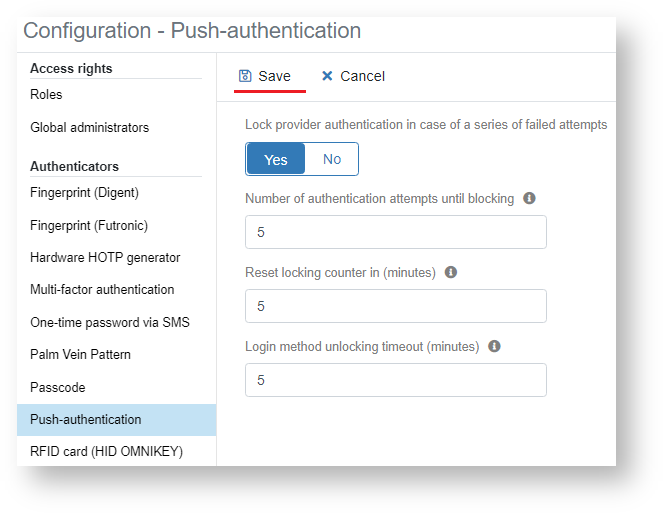664x514 pixels.
Task: Click the Save floppy disk icon
Action: 245,76
